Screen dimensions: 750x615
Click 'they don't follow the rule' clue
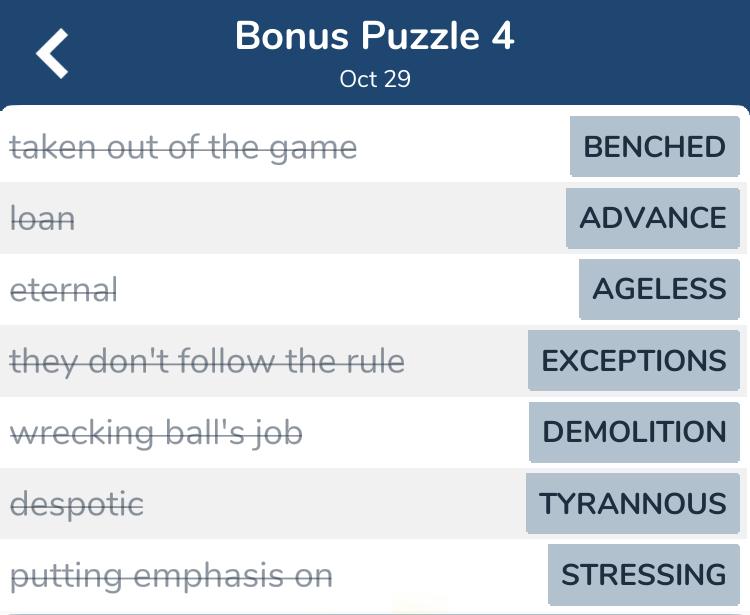click(x=207, y=362)
